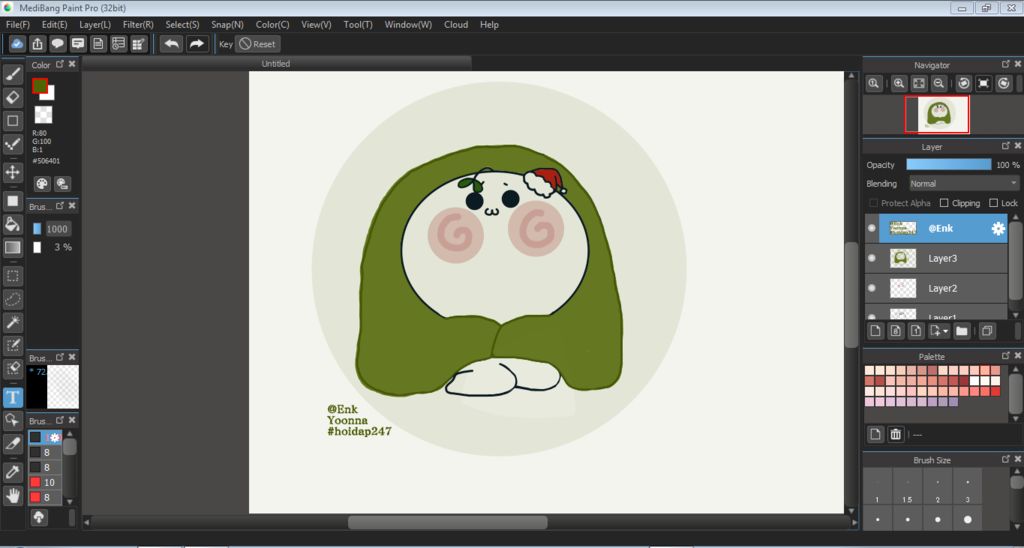
Task: Select the Layer3 layer row
Action: tap(936, 258)
